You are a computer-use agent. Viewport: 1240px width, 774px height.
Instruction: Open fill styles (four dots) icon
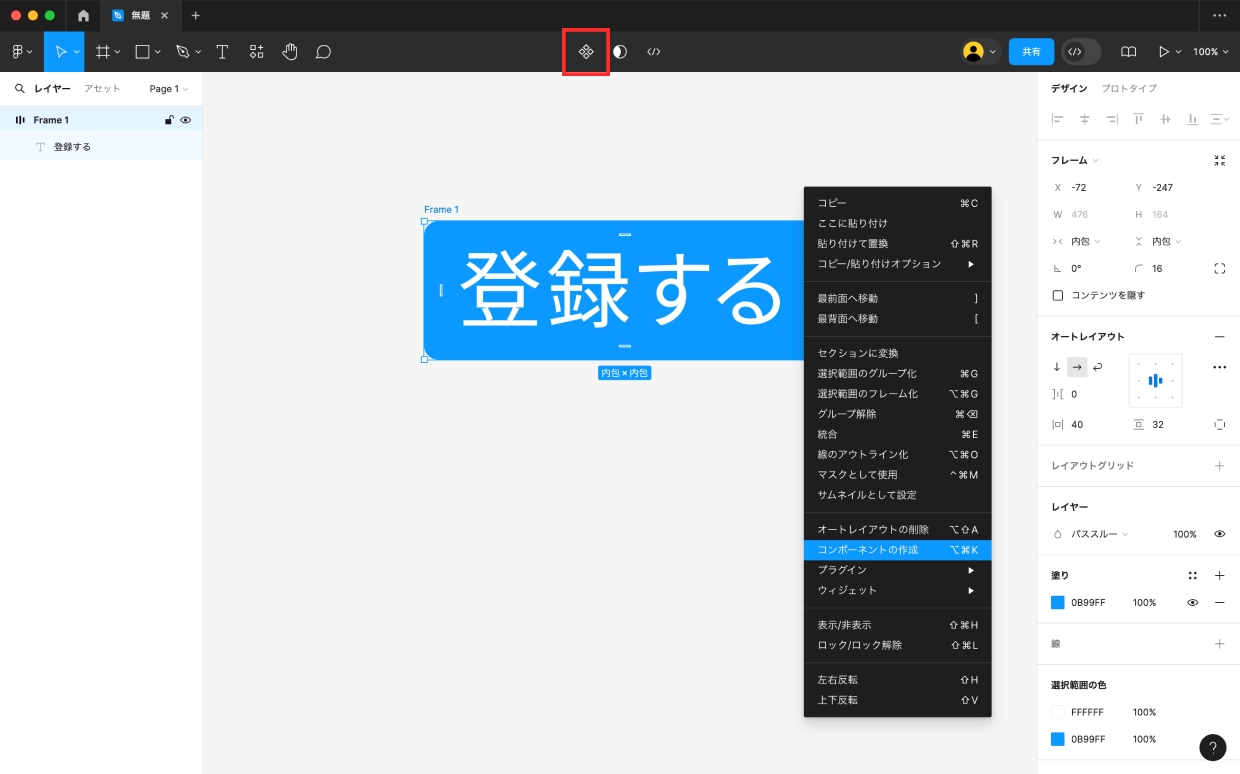(x=1192, y=576)
